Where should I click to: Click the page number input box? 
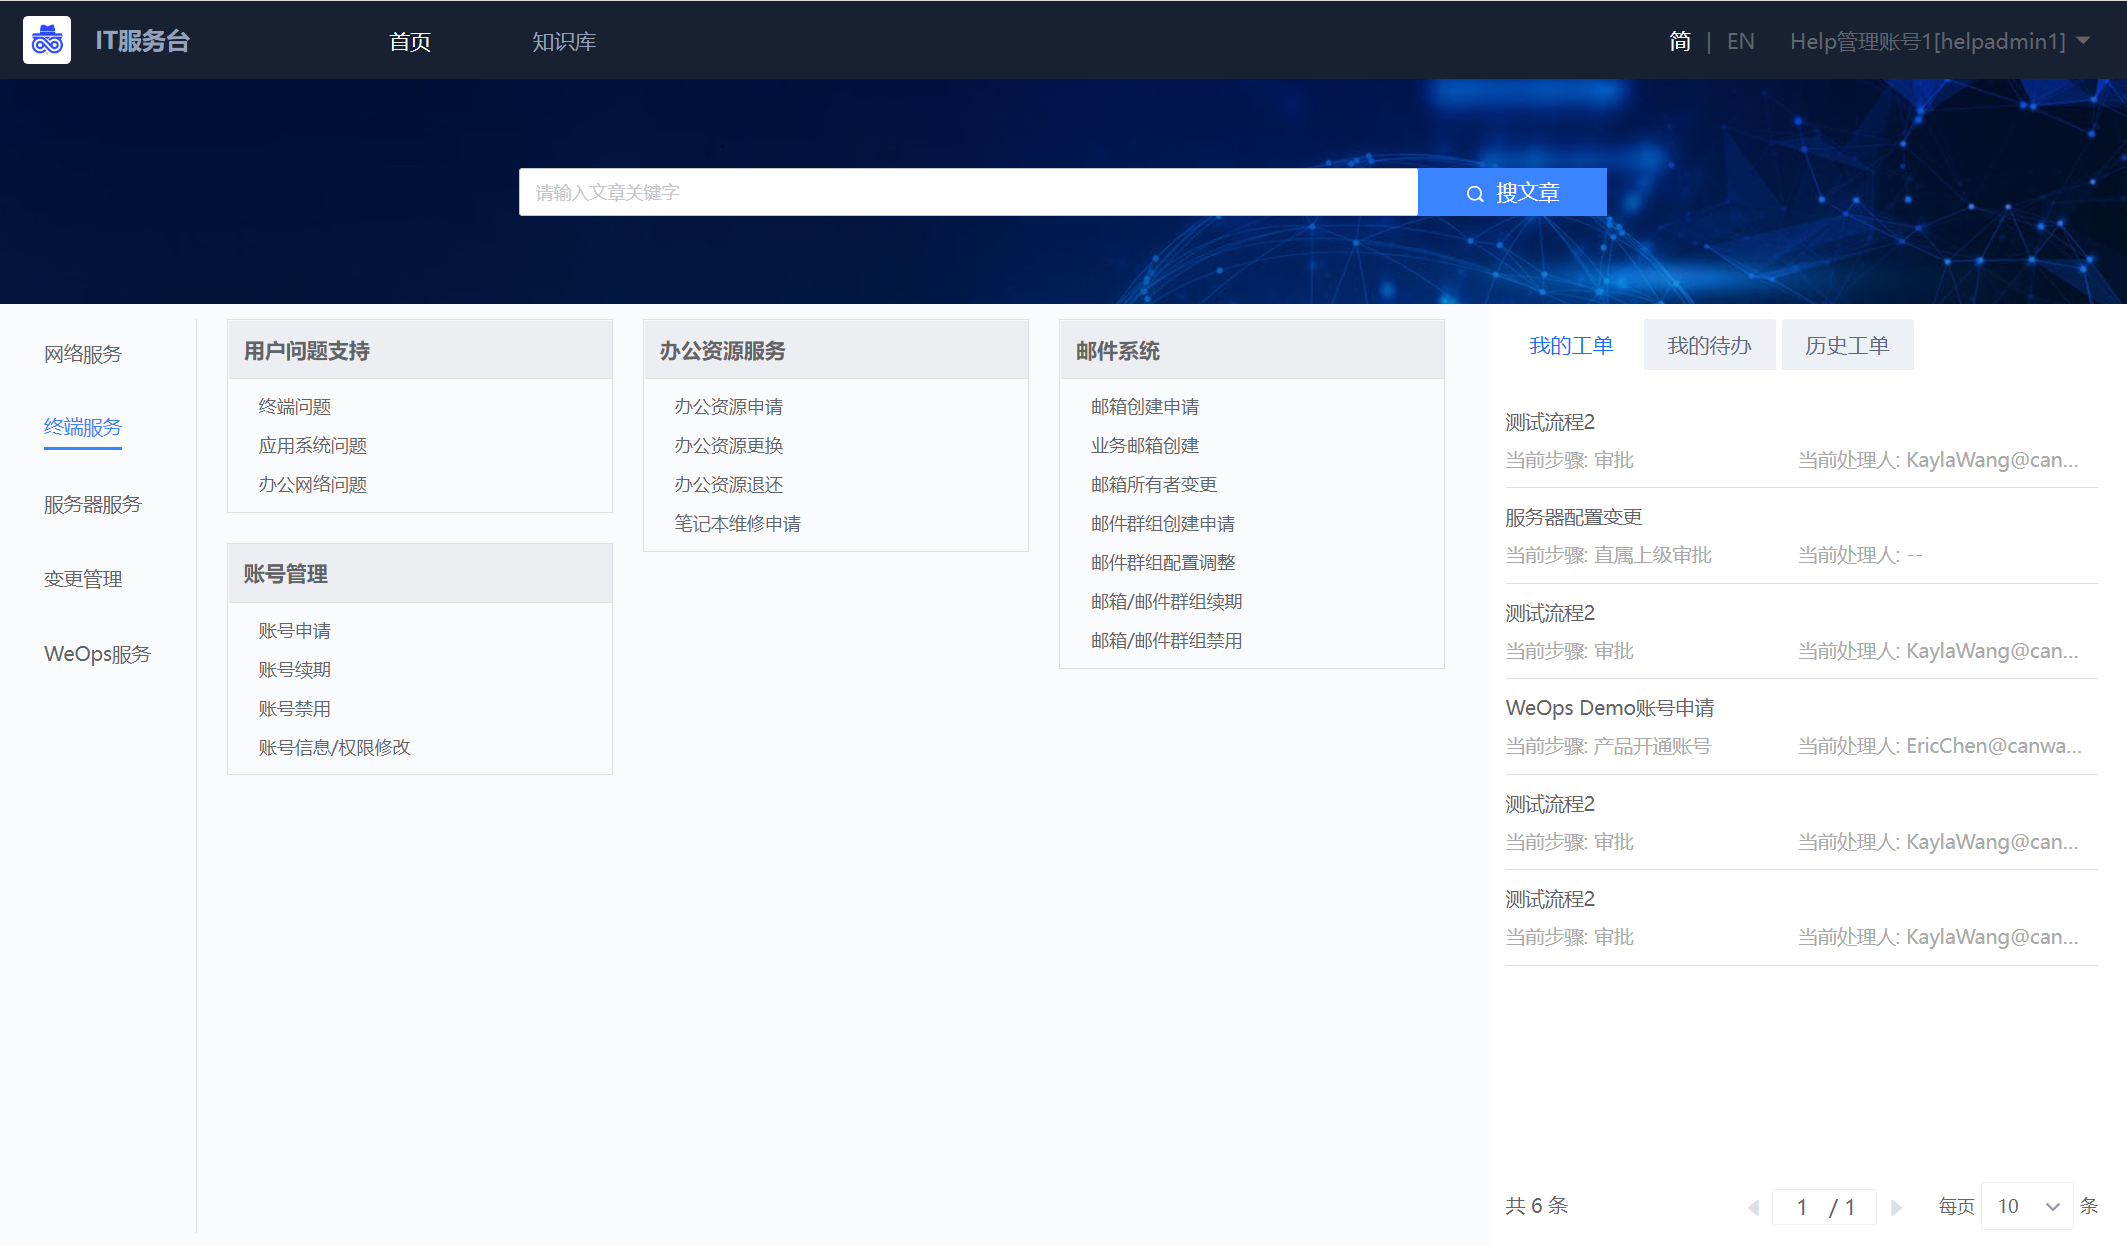click(1802, 1207)
